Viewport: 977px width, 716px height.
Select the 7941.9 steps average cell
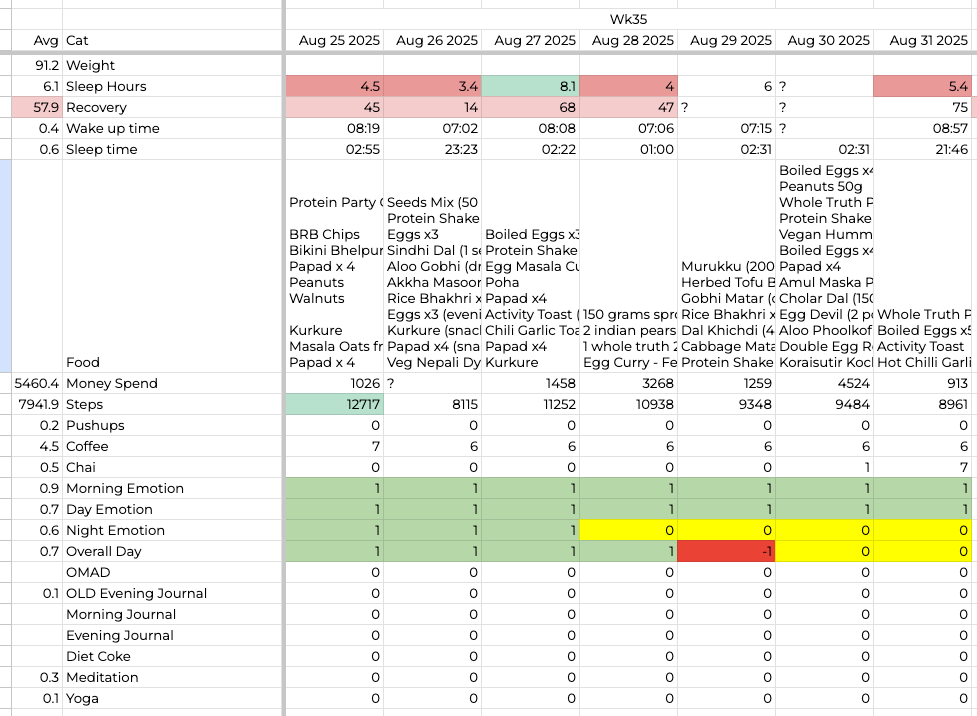click(37, 404)
